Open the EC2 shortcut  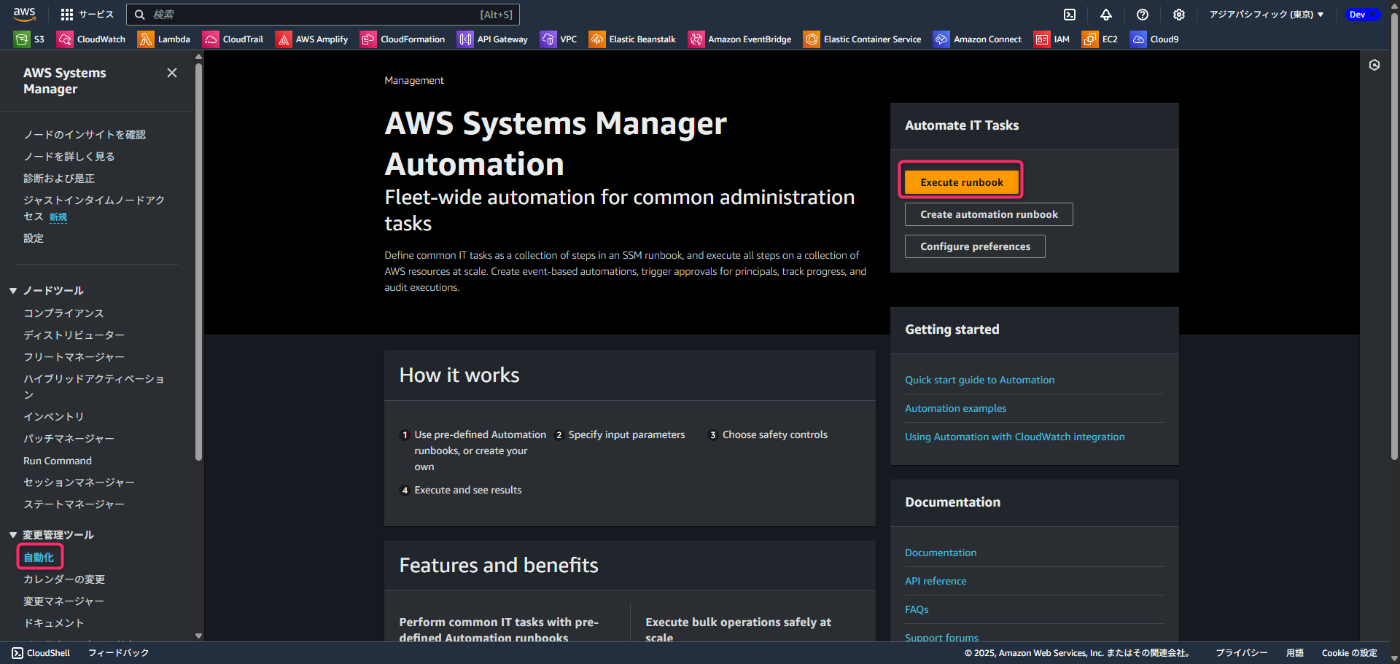[x=1101, y=39]
